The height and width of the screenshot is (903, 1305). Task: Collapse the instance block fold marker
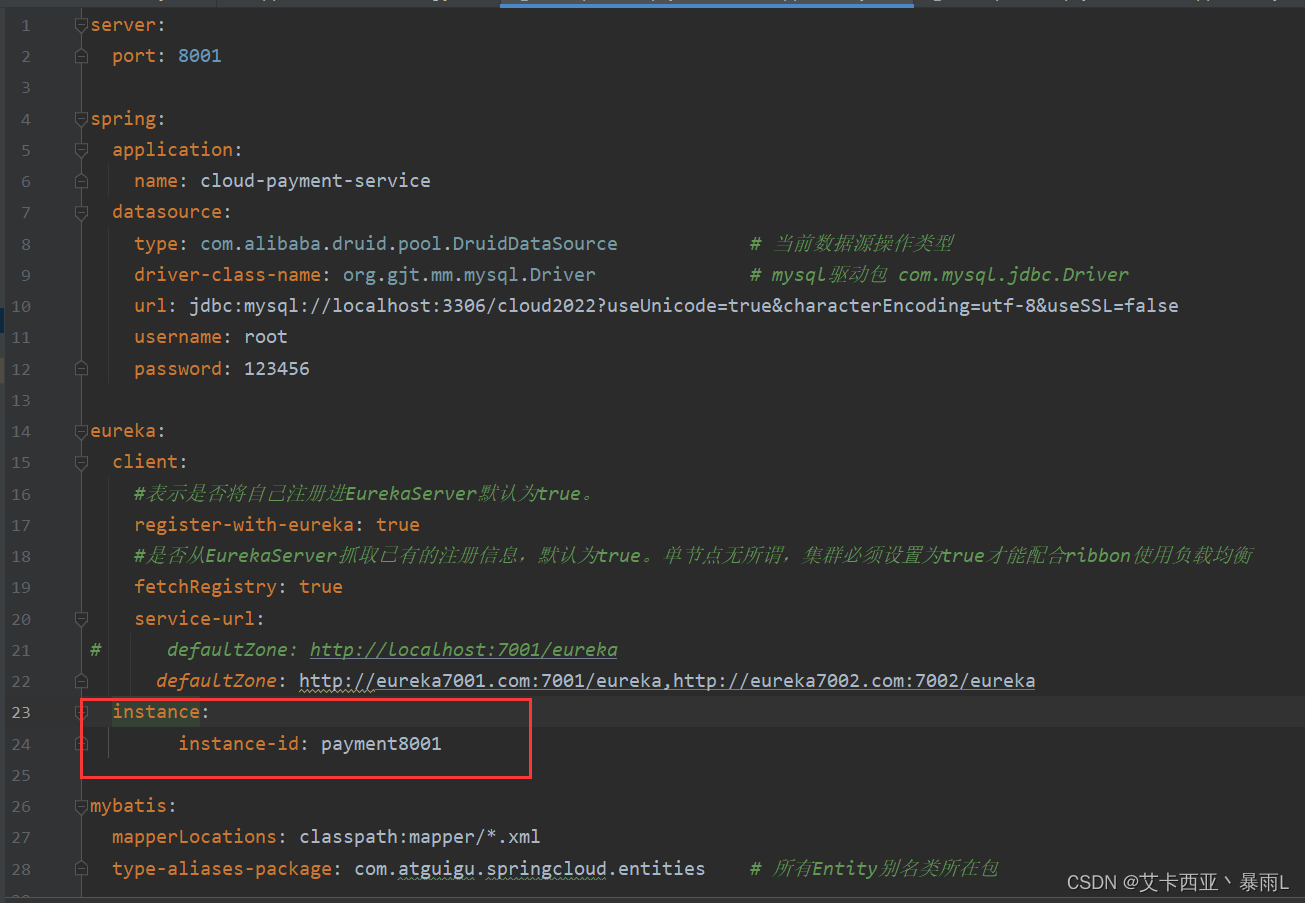click(x=82, y=712)
